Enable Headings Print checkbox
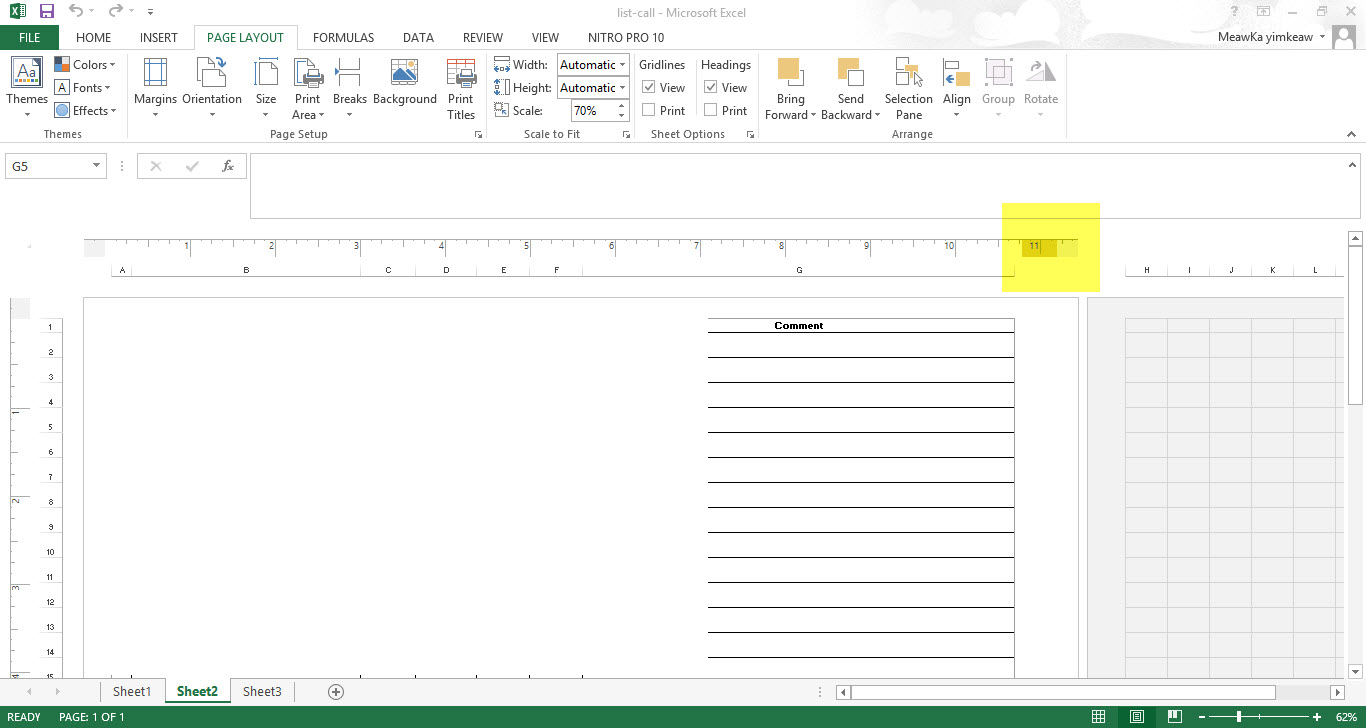The width and height of the screenshot is (1366, 728). [x=710, y=111]
